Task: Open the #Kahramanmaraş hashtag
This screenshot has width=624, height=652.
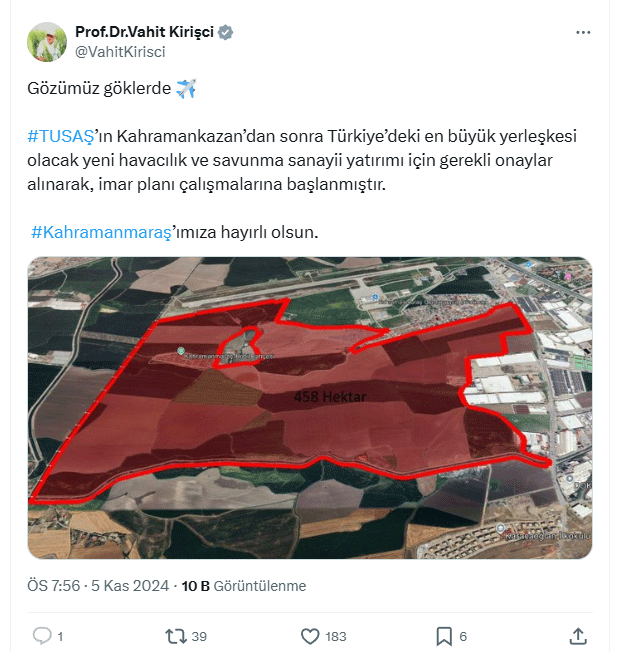Action: [x=101, y=232]
